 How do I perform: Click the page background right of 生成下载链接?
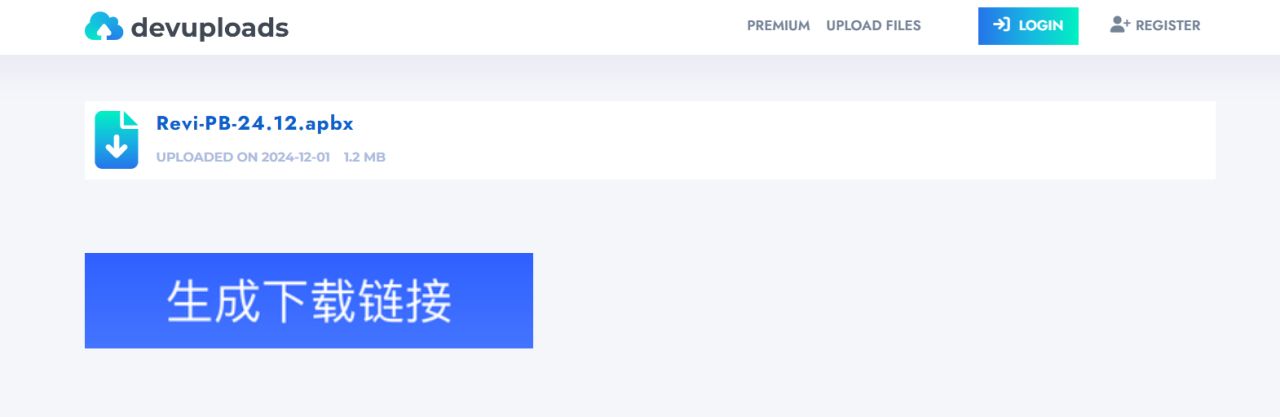pos(850,300)
